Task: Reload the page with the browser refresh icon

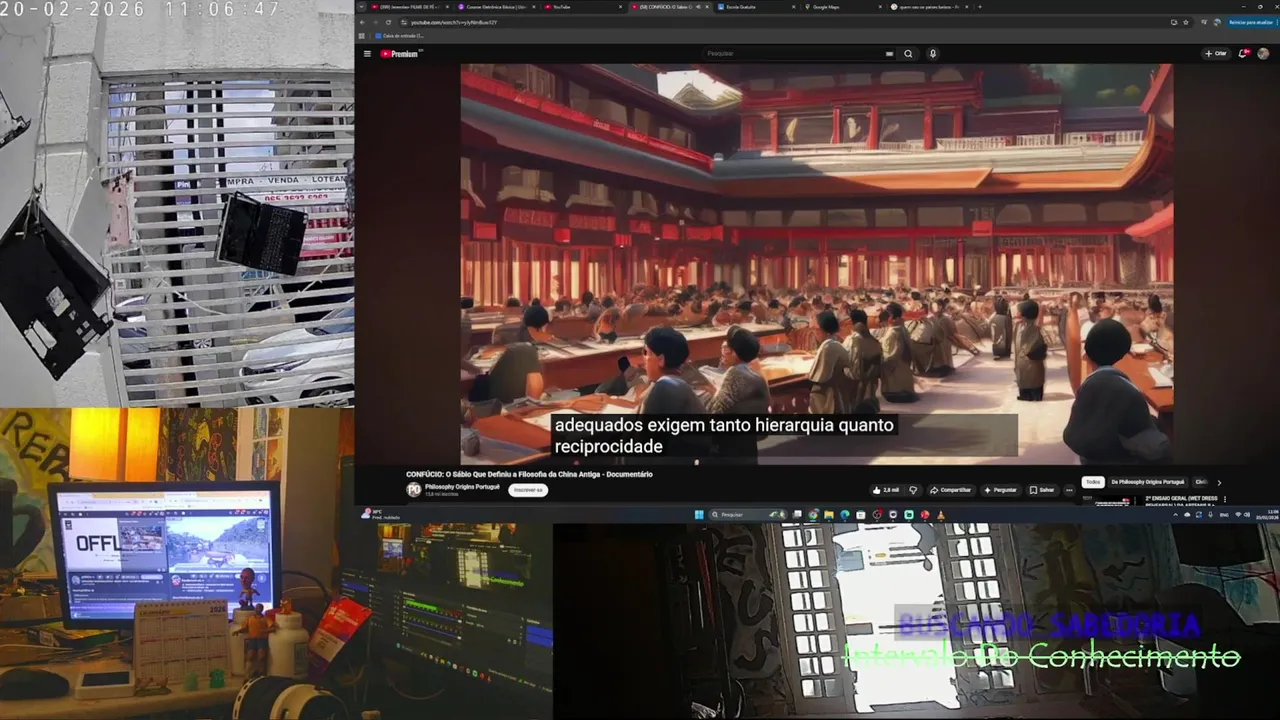Action: point(388,22)
